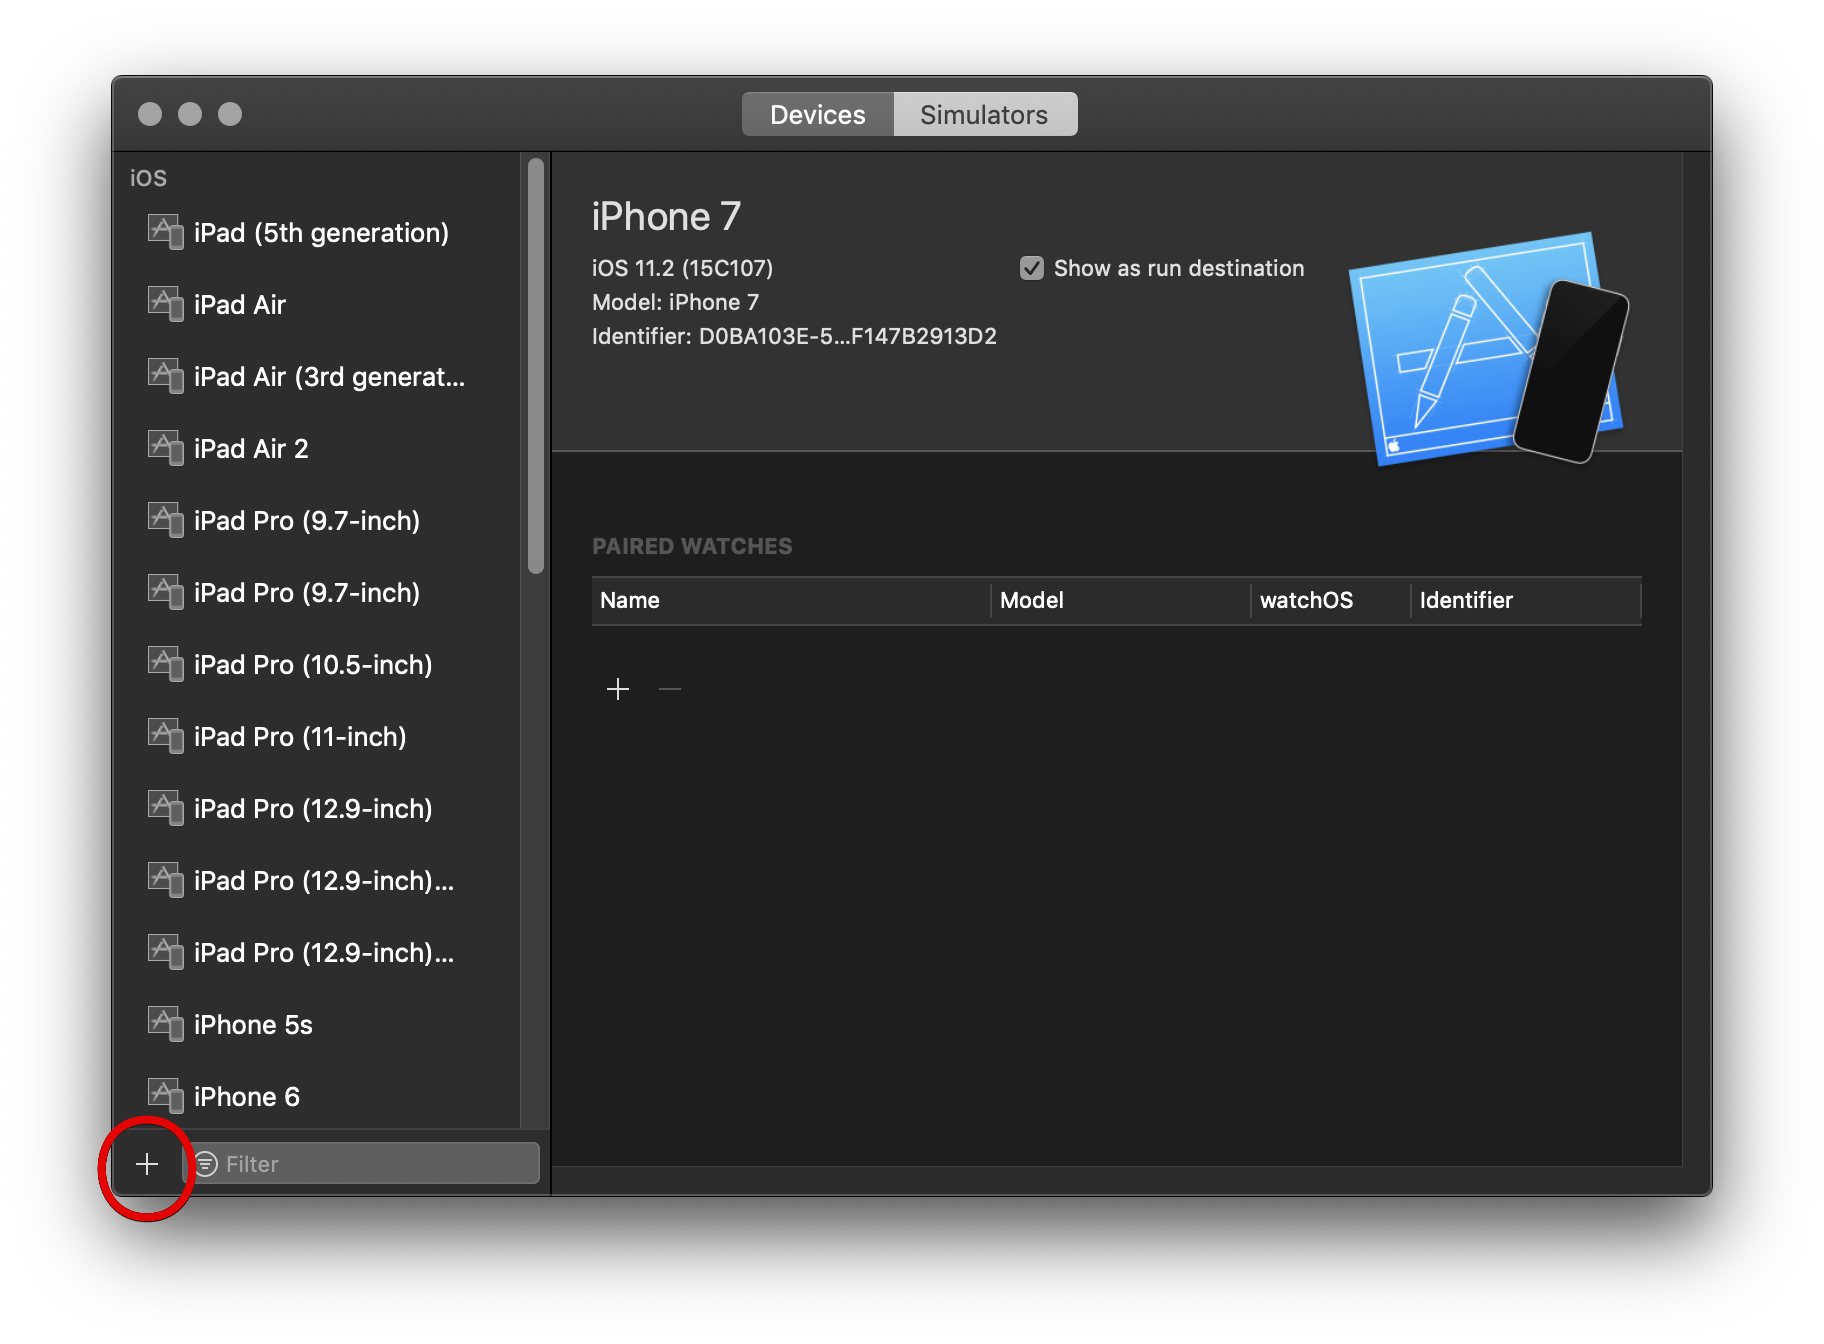1824x1344 pixels.
Task: Click the iPad Air 2 simulator icon
Action: pyautogui.click(x=165, y=448)
